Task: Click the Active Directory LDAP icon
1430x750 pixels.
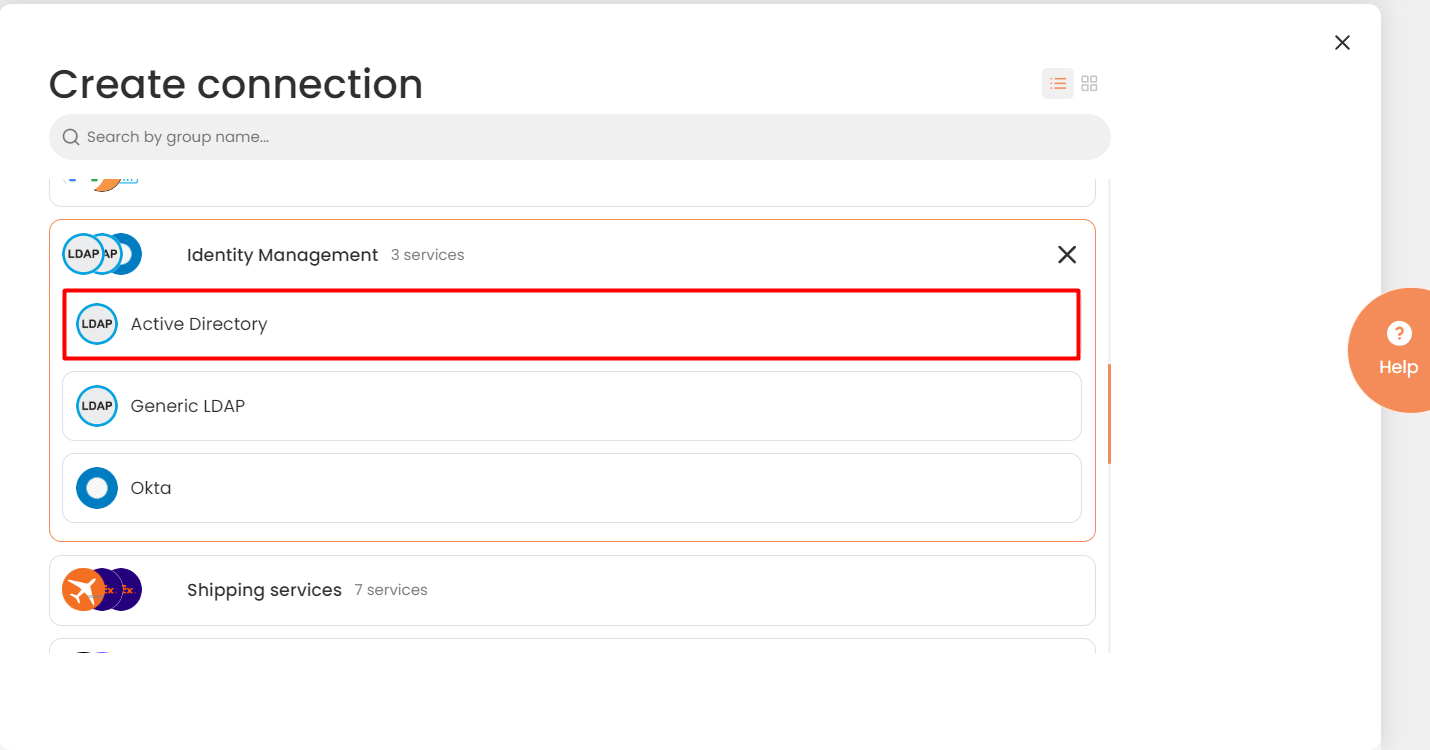Action: (x=97, y=324)
